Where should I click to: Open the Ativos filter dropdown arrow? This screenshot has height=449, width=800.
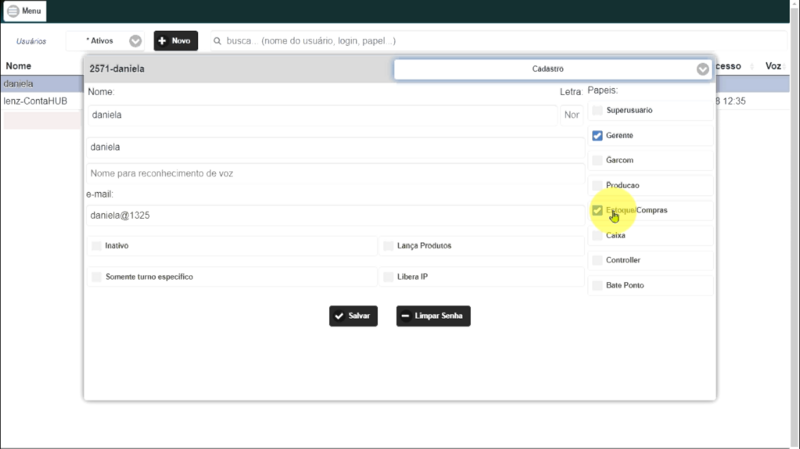coord(135,41)
